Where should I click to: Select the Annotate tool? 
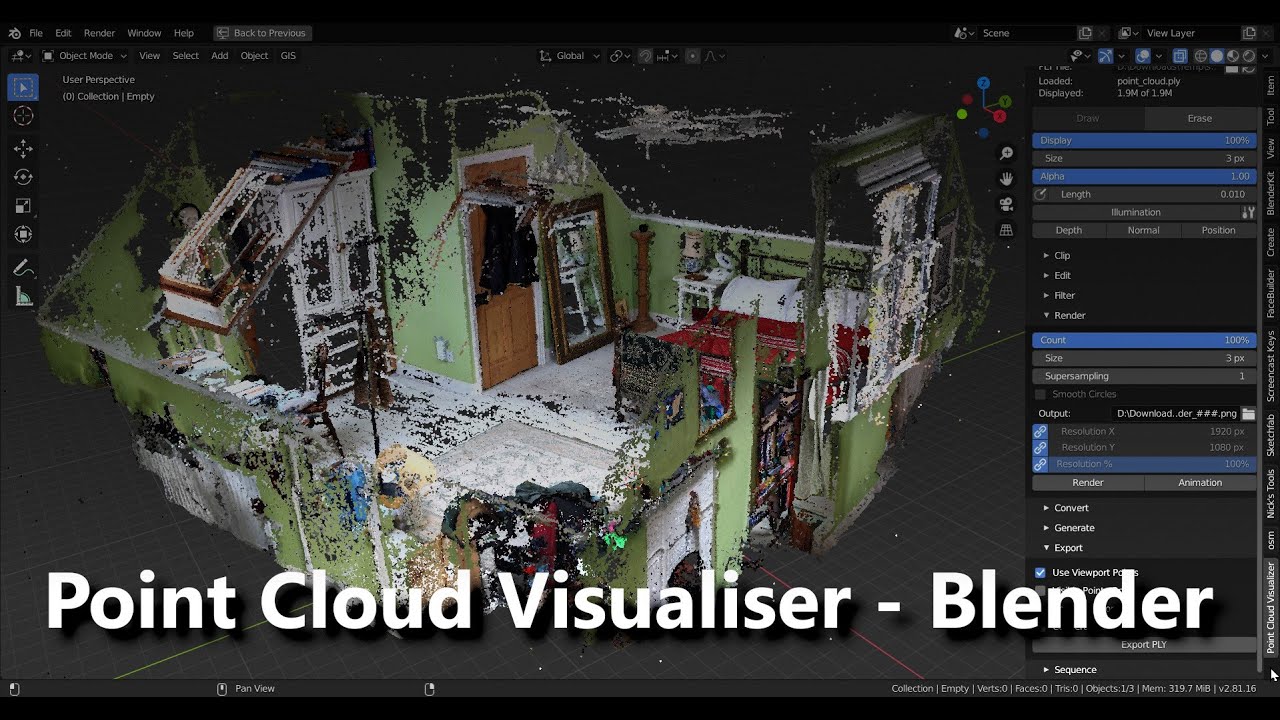pyautogui.click(x=23, y=268)
